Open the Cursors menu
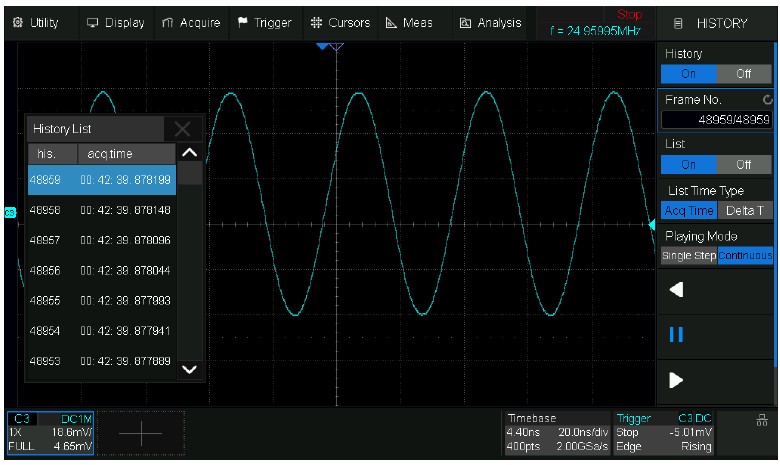Screen dimensions: 780x465 click(x=339, y=22)
